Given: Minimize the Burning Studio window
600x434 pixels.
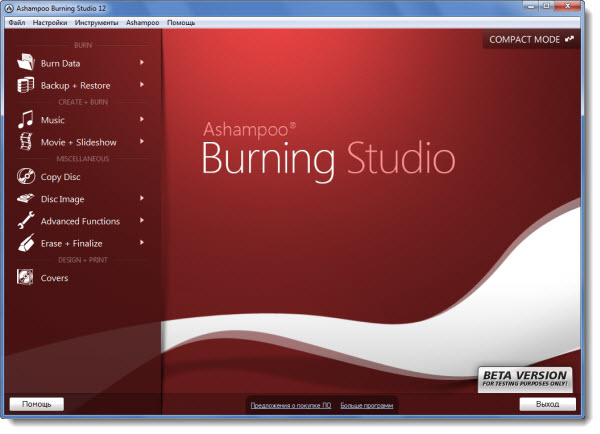Looking at the screenshot, I should [532, 6].
